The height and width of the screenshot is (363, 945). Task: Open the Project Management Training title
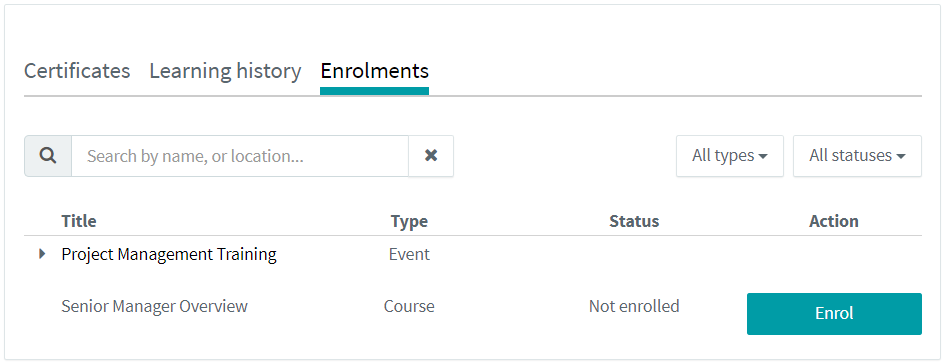pos(169,254)
